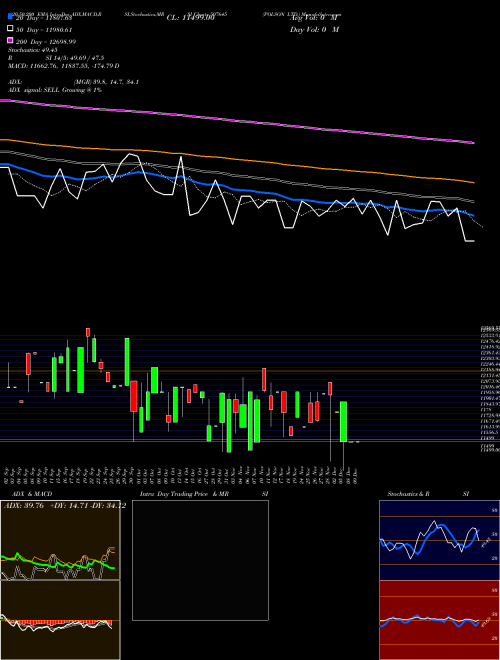Click the last large green candlestick
The image size is (500, 660).
click(343, 421)
